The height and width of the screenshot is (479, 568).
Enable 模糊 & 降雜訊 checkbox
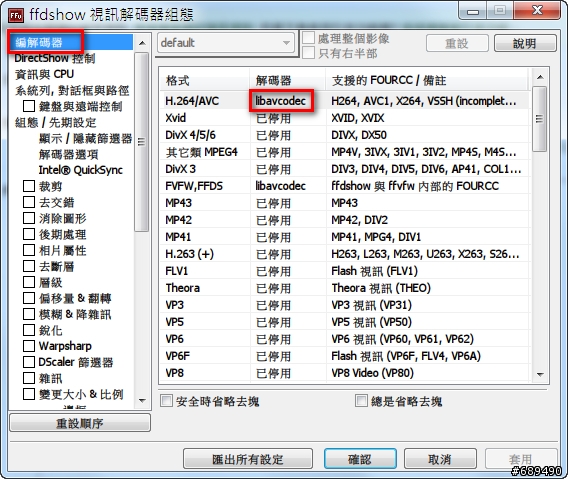(x=29, y=314)
